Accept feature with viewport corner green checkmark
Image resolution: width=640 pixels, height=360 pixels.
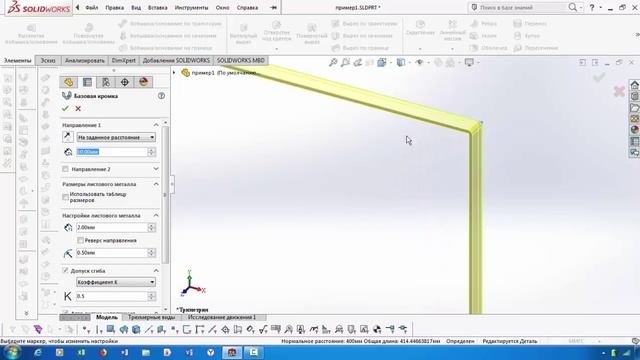click(x=599, y=77)
